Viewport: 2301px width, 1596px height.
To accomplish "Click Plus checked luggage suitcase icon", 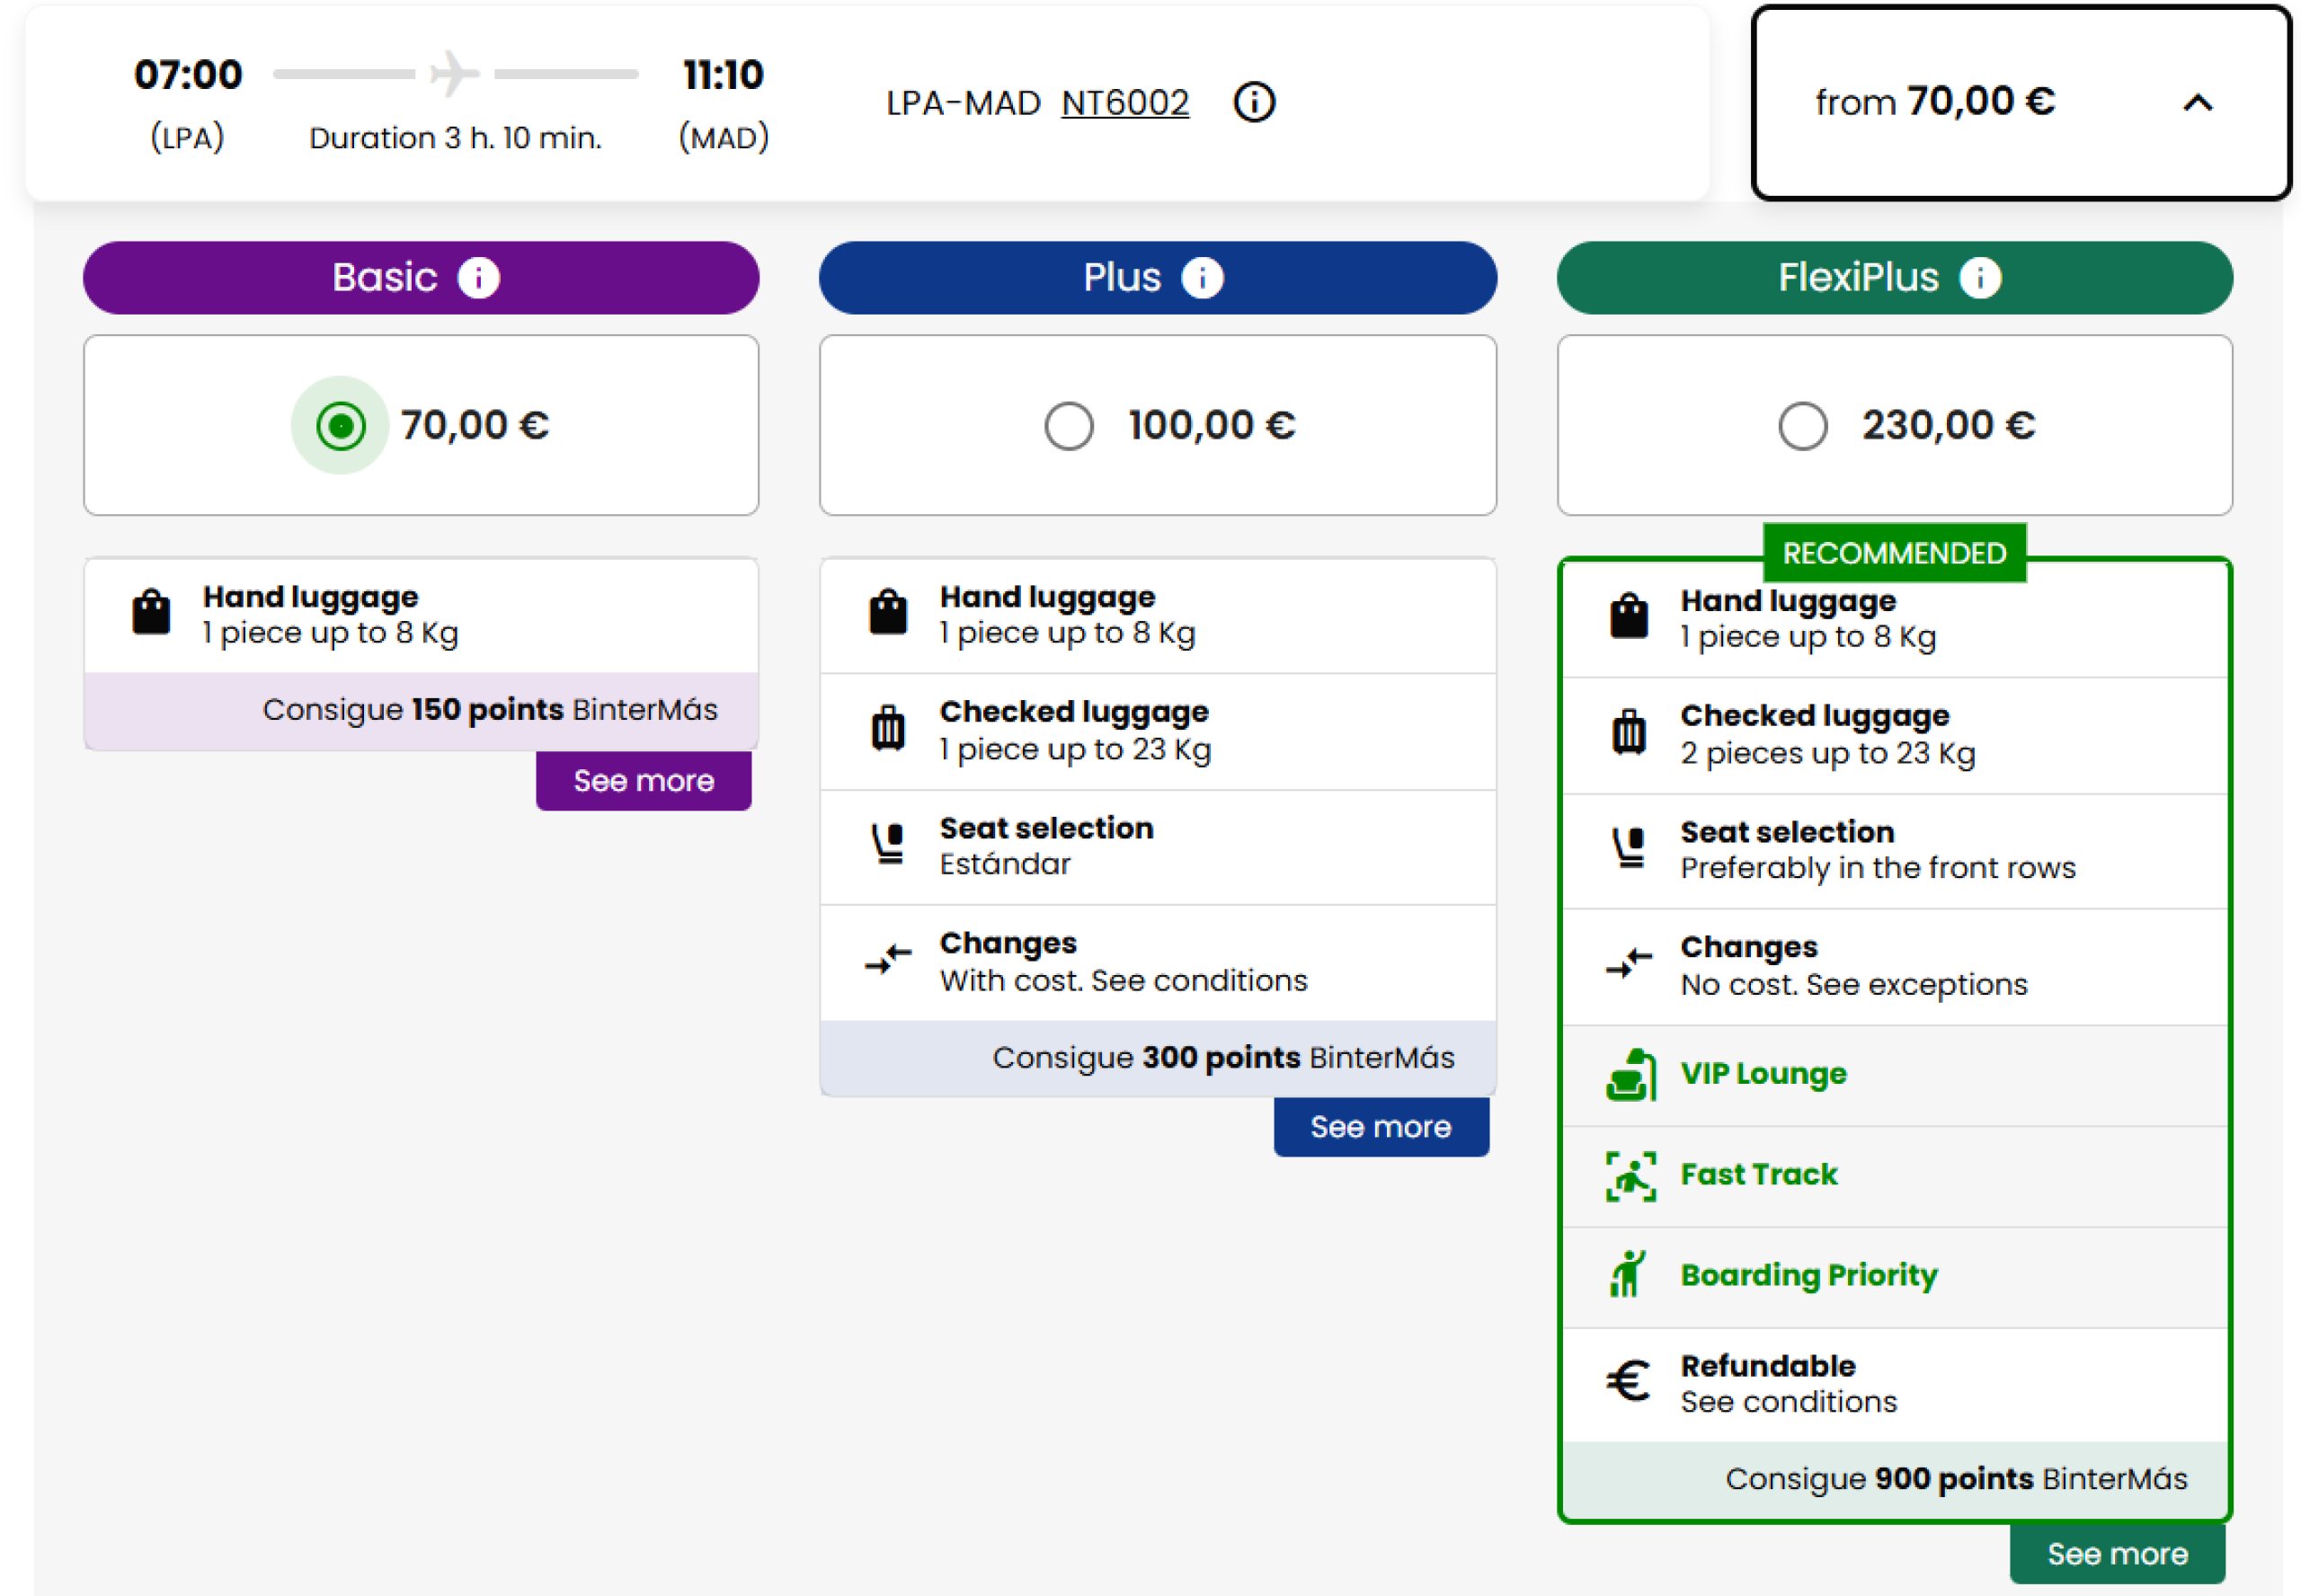I will point(887,729).
